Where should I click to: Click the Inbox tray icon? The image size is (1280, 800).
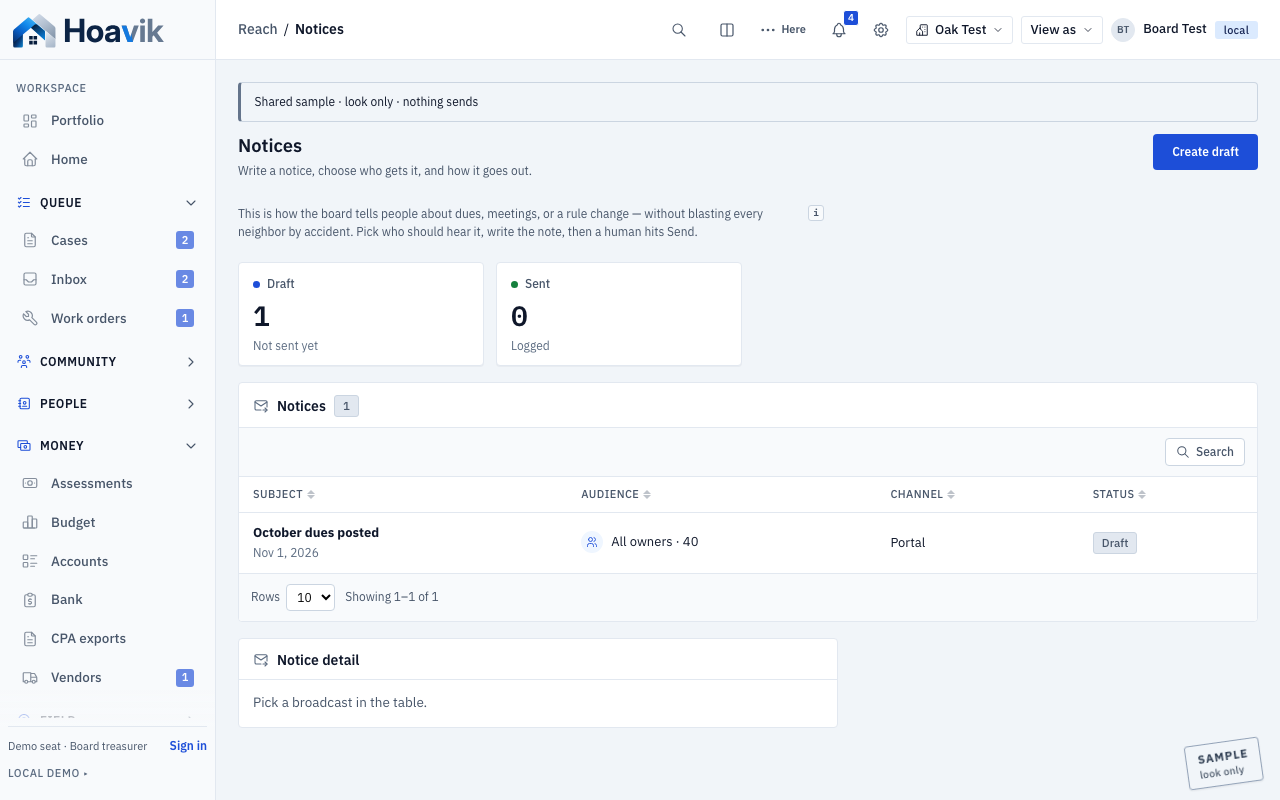click(x=30, y=280)
